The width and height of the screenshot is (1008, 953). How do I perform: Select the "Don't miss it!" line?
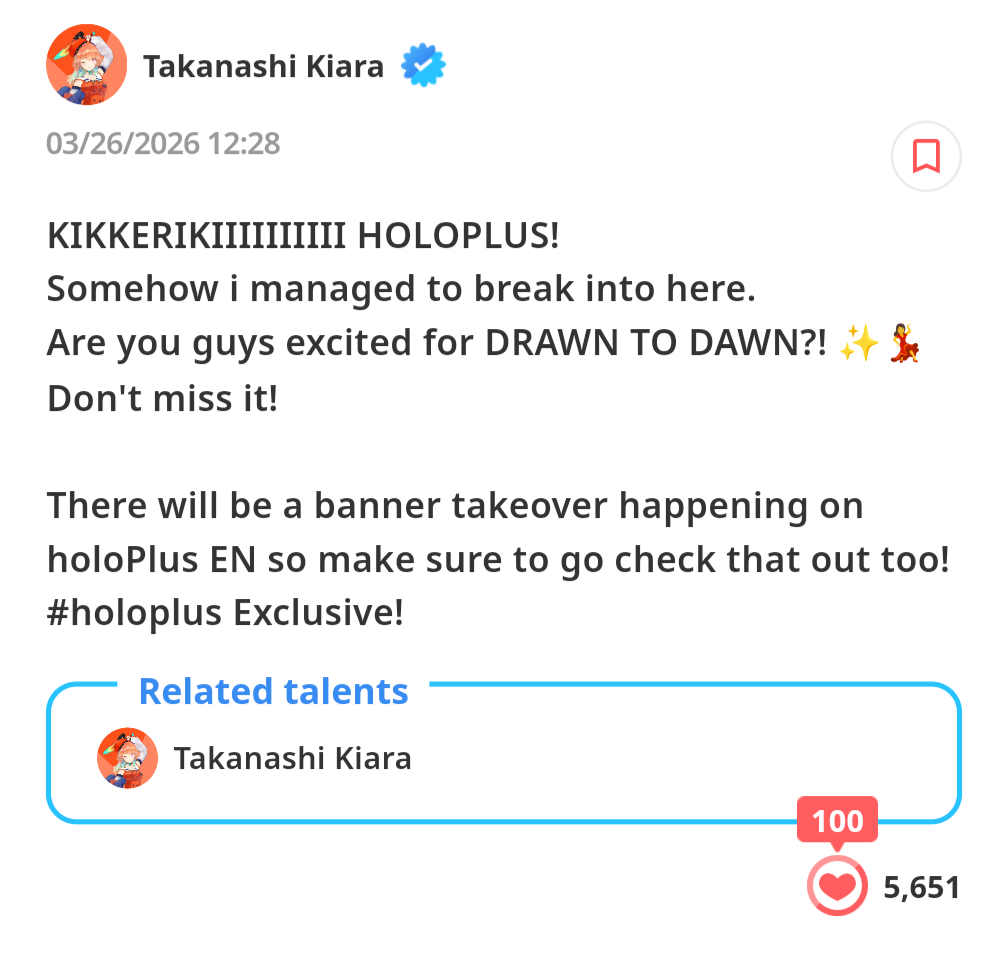[163, 399]
